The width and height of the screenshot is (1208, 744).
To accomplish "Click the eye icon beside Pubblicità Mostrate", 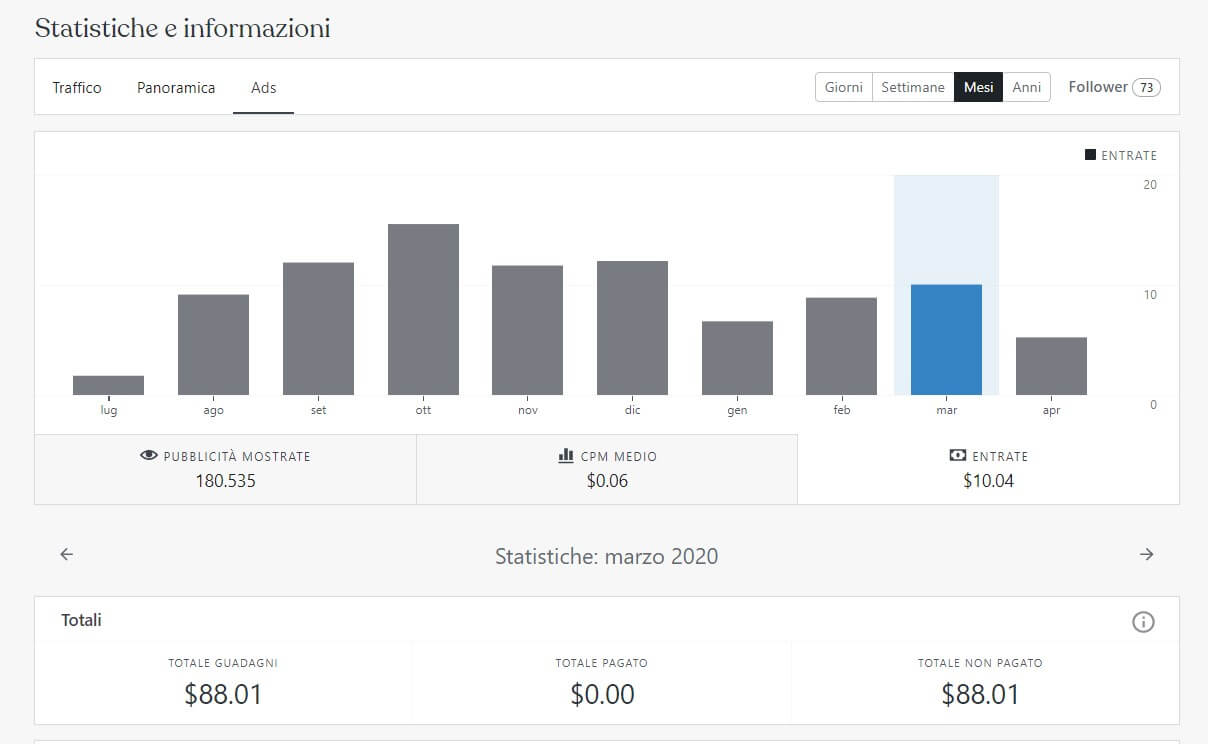I will [149, 456].
